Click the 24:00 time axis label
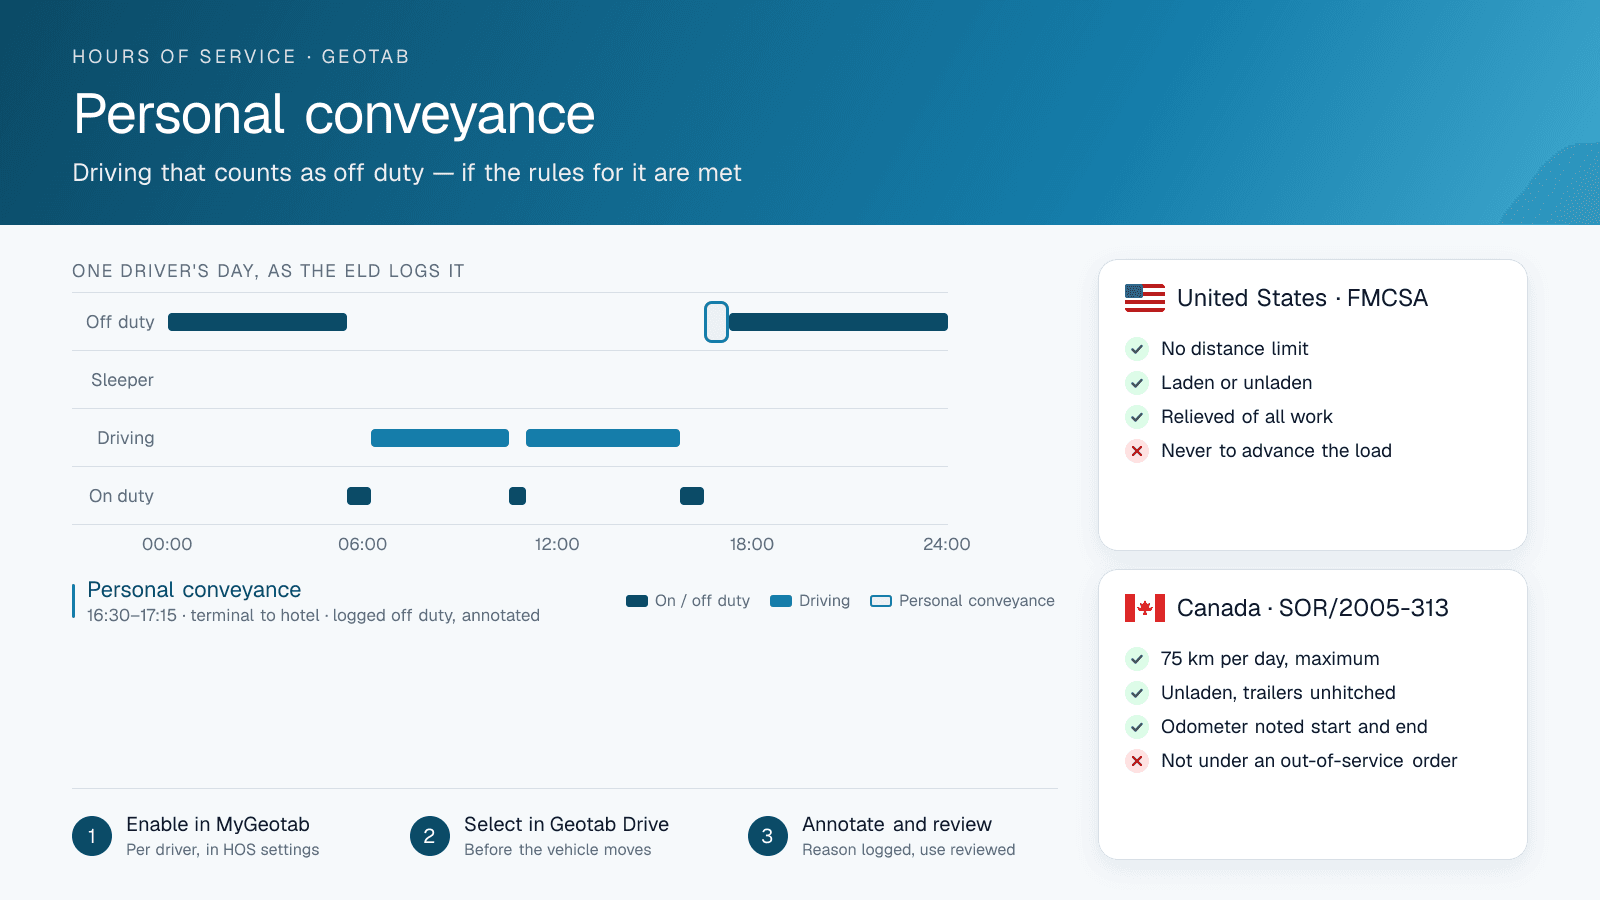 pyautogui.click(x=947, y=544)
